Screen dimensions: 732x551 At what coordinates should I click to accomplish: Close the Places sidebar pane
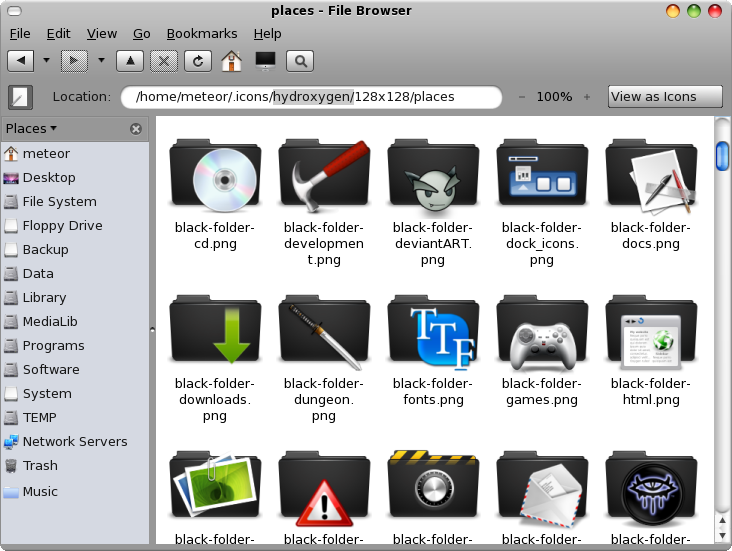(x=136, y=129)
